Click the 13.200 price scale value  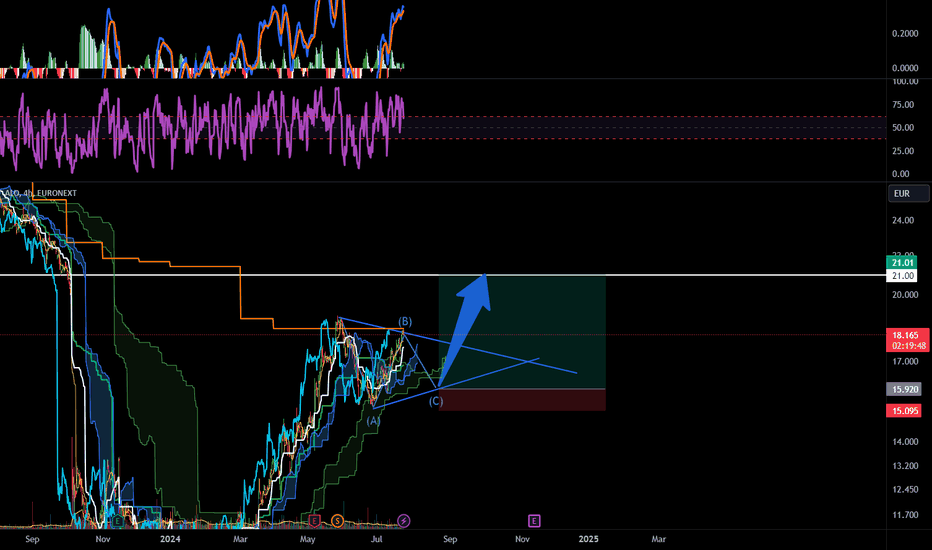click(x=905, y=466)
